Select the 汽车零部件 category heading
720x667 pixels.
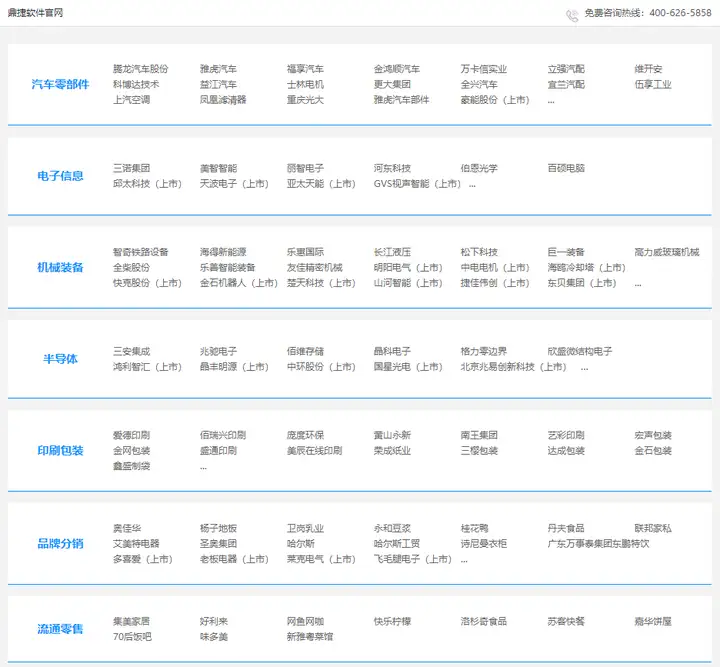point(60,84)
